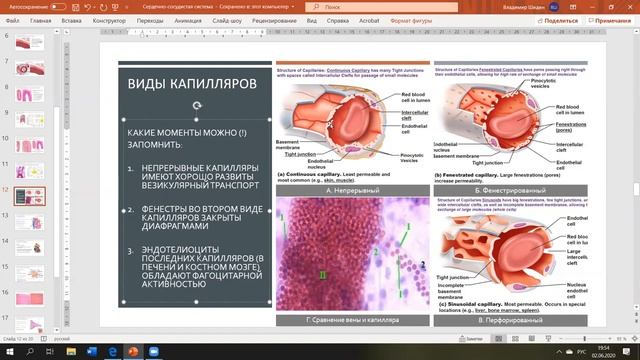Screen dimensions: 640x360
Task: Click the zoom slider handle
Action: coord(584,339)
